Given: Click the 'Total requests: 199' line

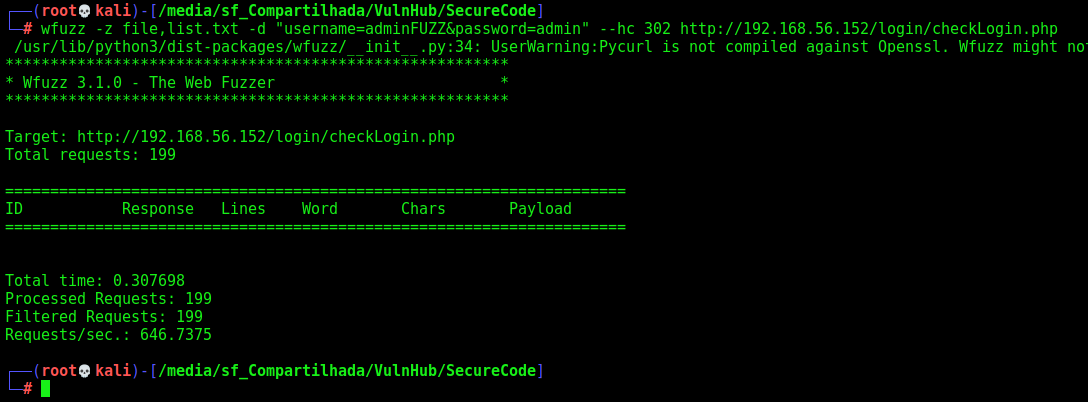Looking at the screenshot, I should pyautogui.click(x=90, y=155).
